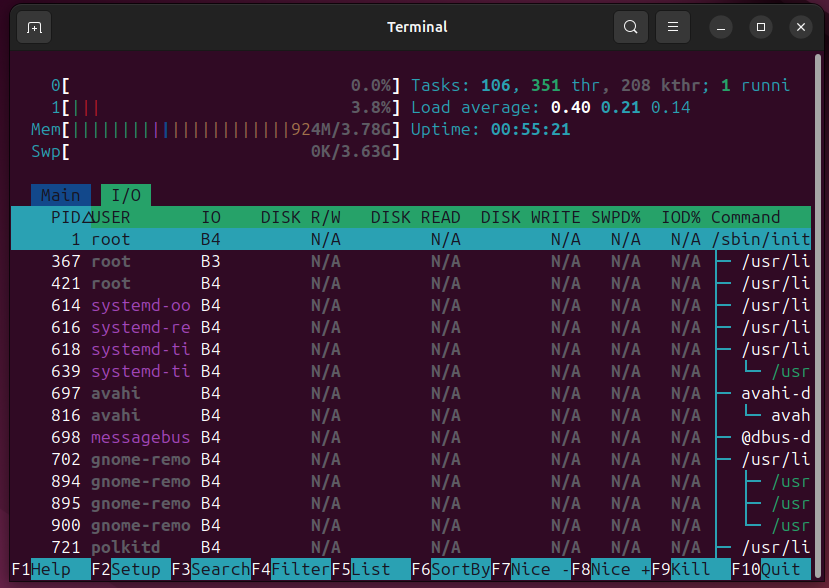
Task: Sort by the PID column header
Action: tap(66, 217)
